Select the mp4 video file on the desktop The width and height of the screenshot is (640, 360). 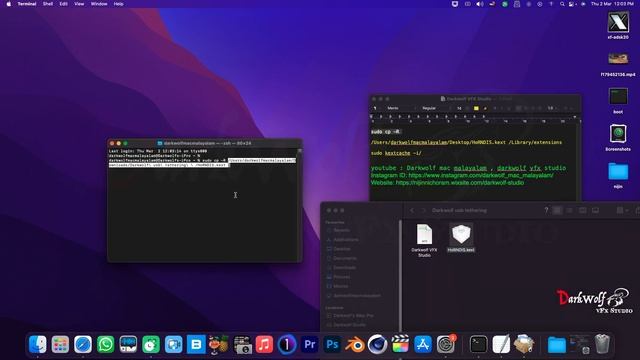coord(618,64)
